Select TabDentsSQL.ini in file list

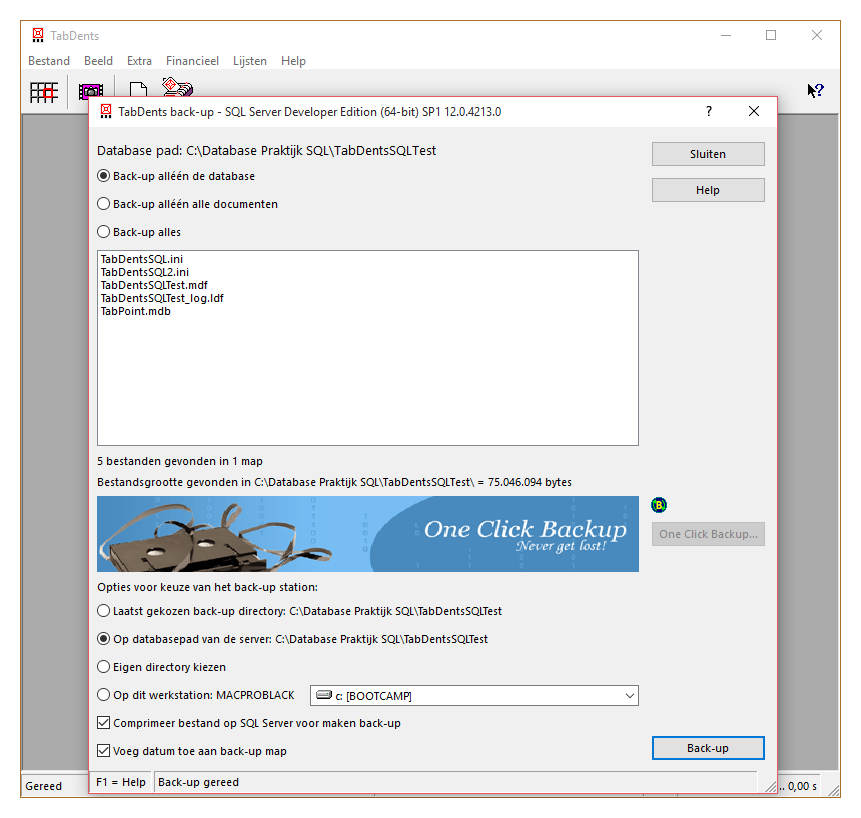142,259
